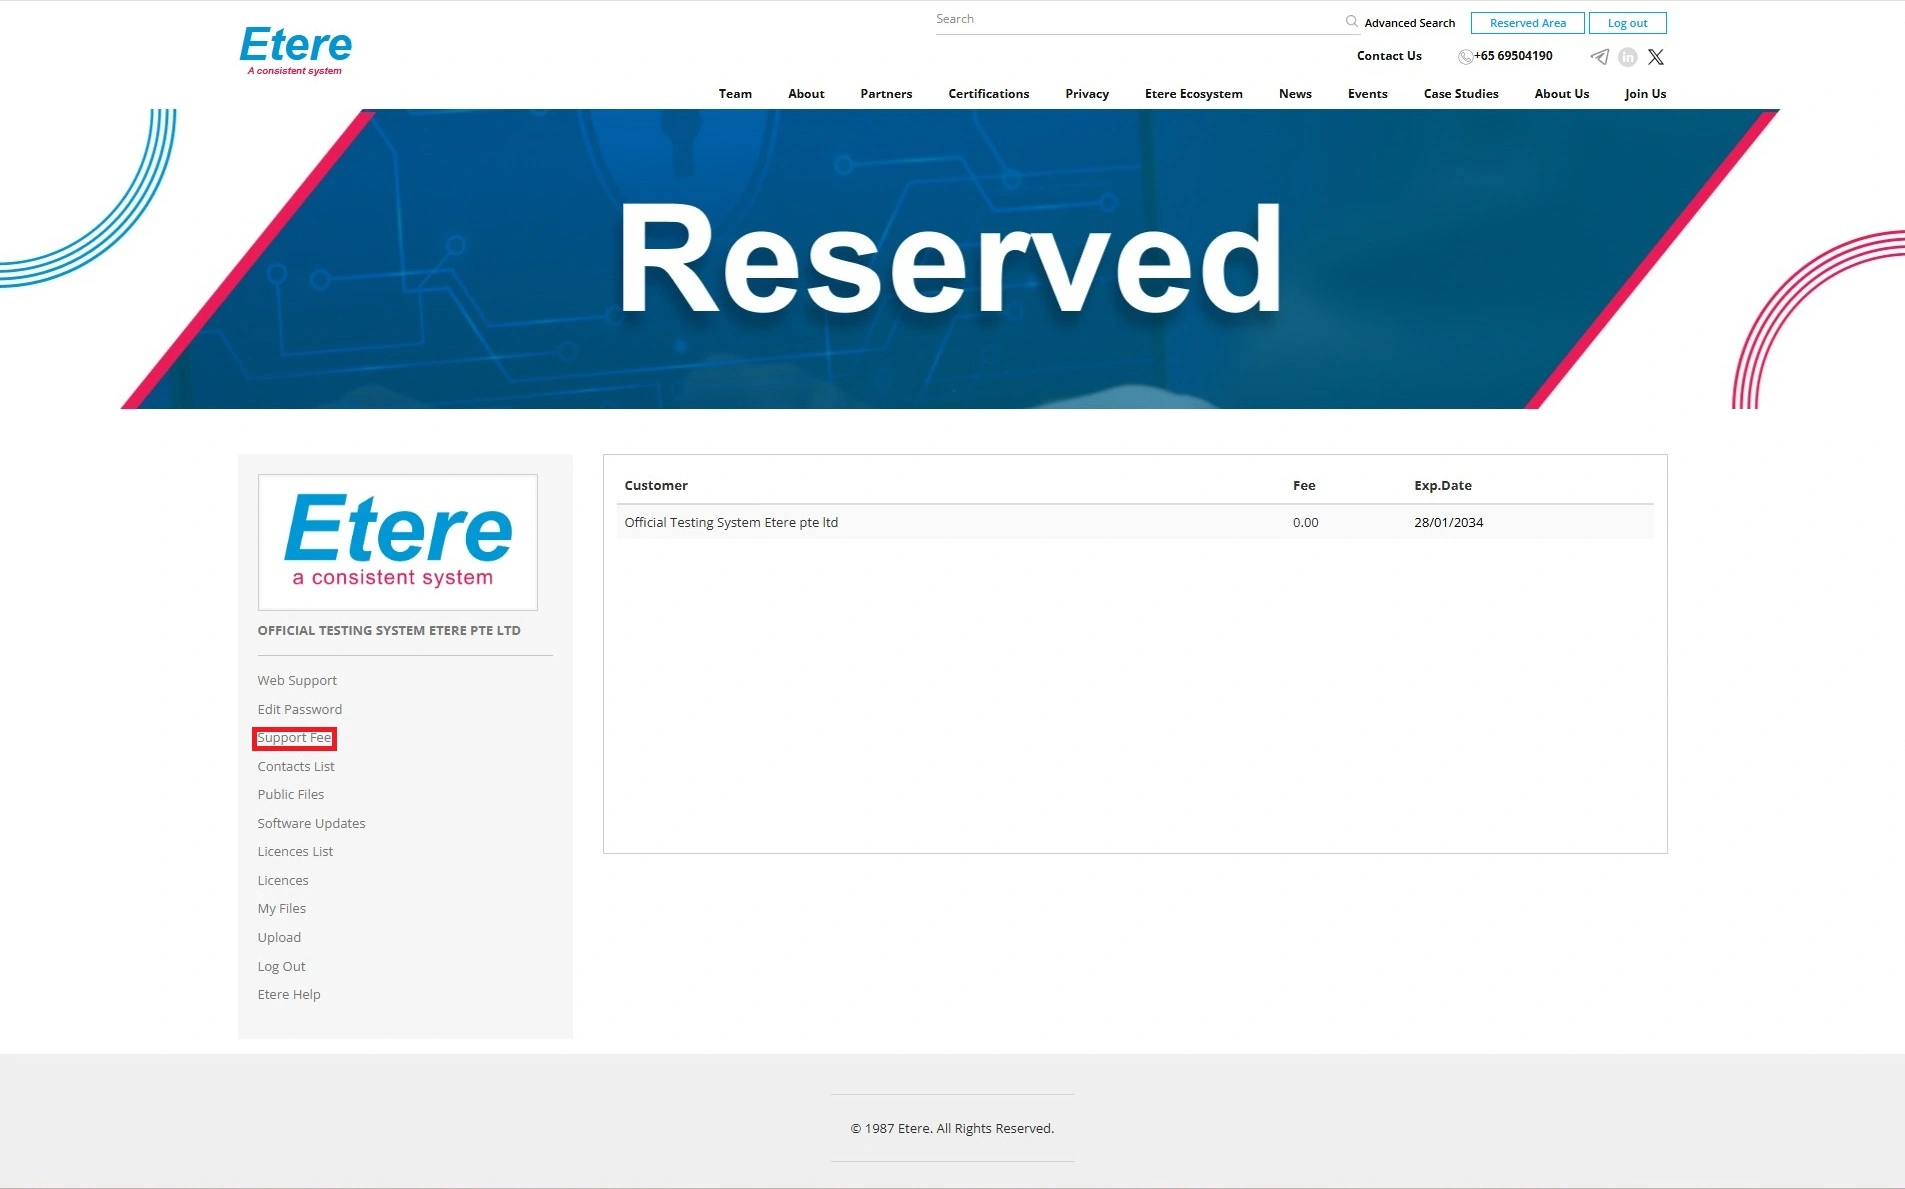The width and height of the screenshot is (1905, 1189).
Task: Open the LinkedIn social icon
Action: [1628, 57]
